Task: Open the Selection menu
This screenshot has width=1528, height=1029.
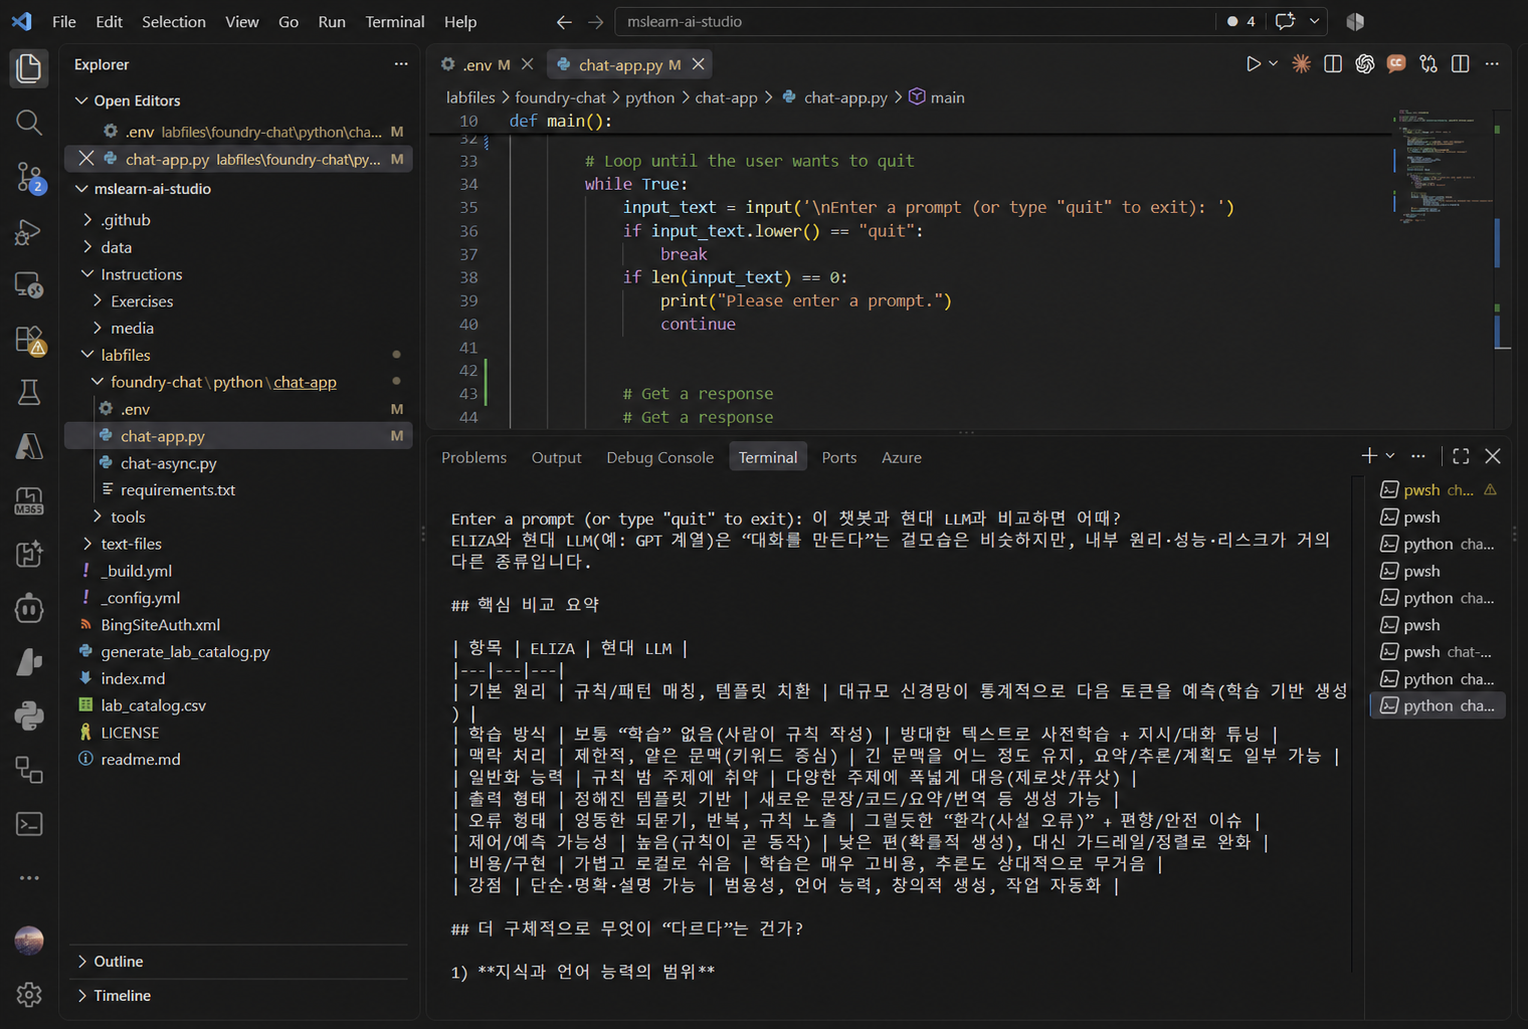Action: [174, 21]
